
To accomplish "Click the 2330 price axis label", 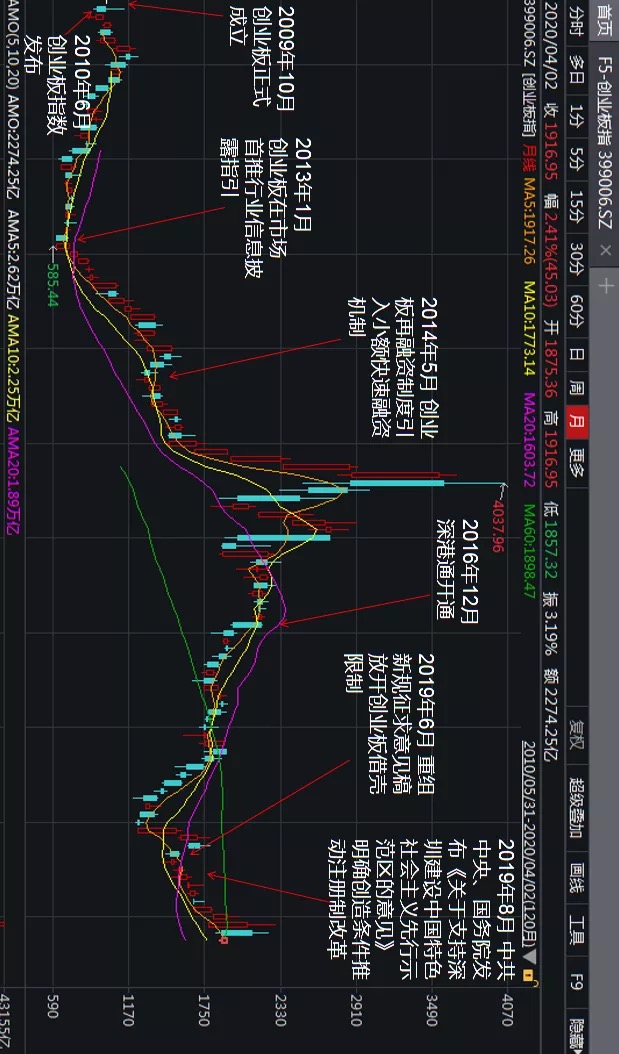I will pyautogui.click(x=281, y=1010).
